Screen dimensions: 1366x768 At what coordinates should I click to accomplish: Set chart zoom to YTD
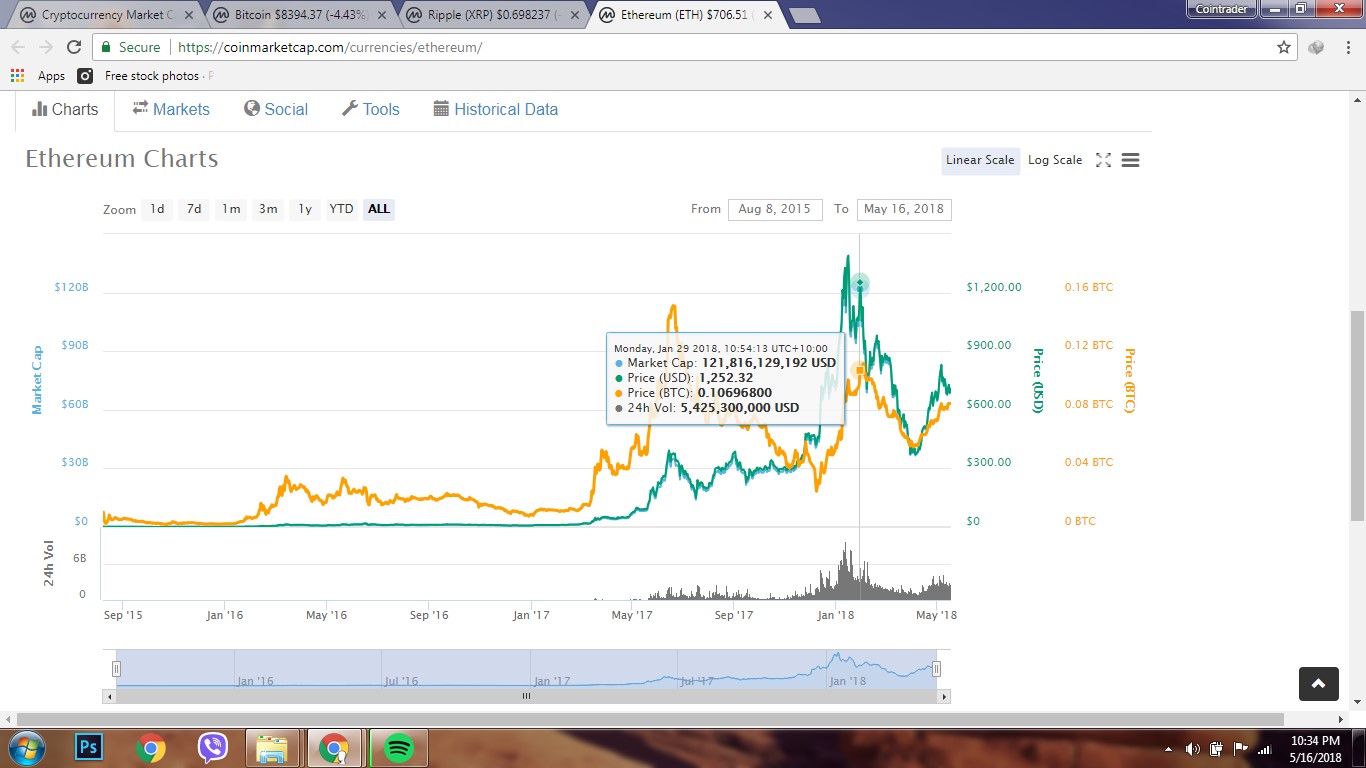pos(341,209)
